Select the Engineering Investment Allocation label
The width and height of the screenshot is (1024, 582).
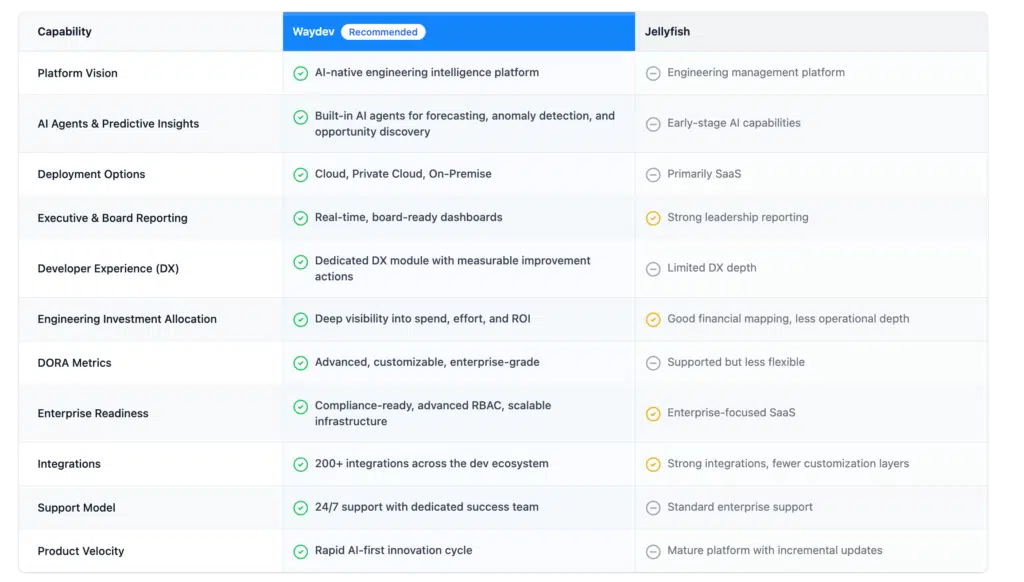tap(127, 319)
